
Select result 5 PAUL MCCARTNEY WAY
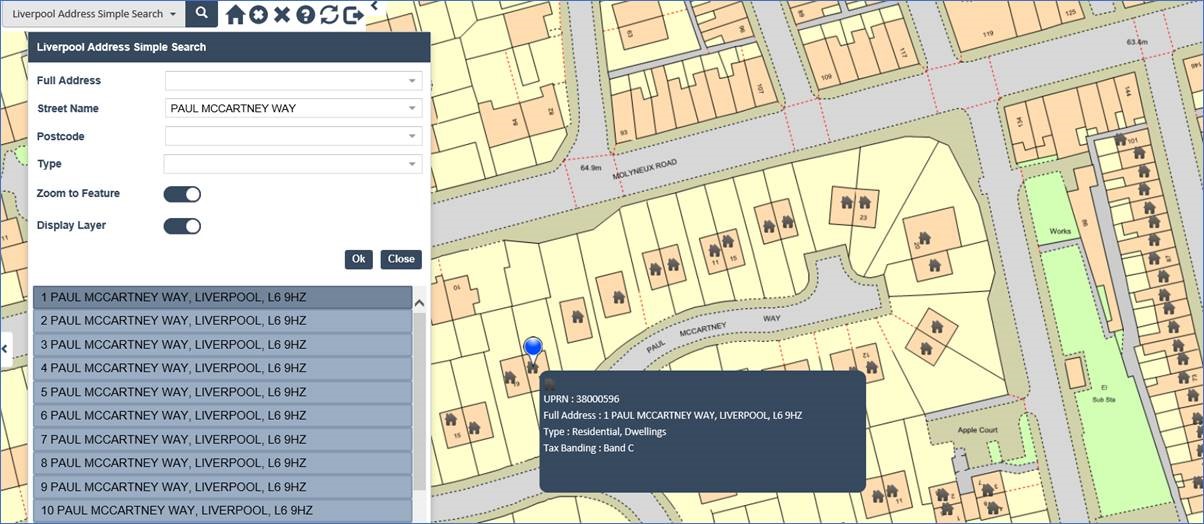(223, 392)
